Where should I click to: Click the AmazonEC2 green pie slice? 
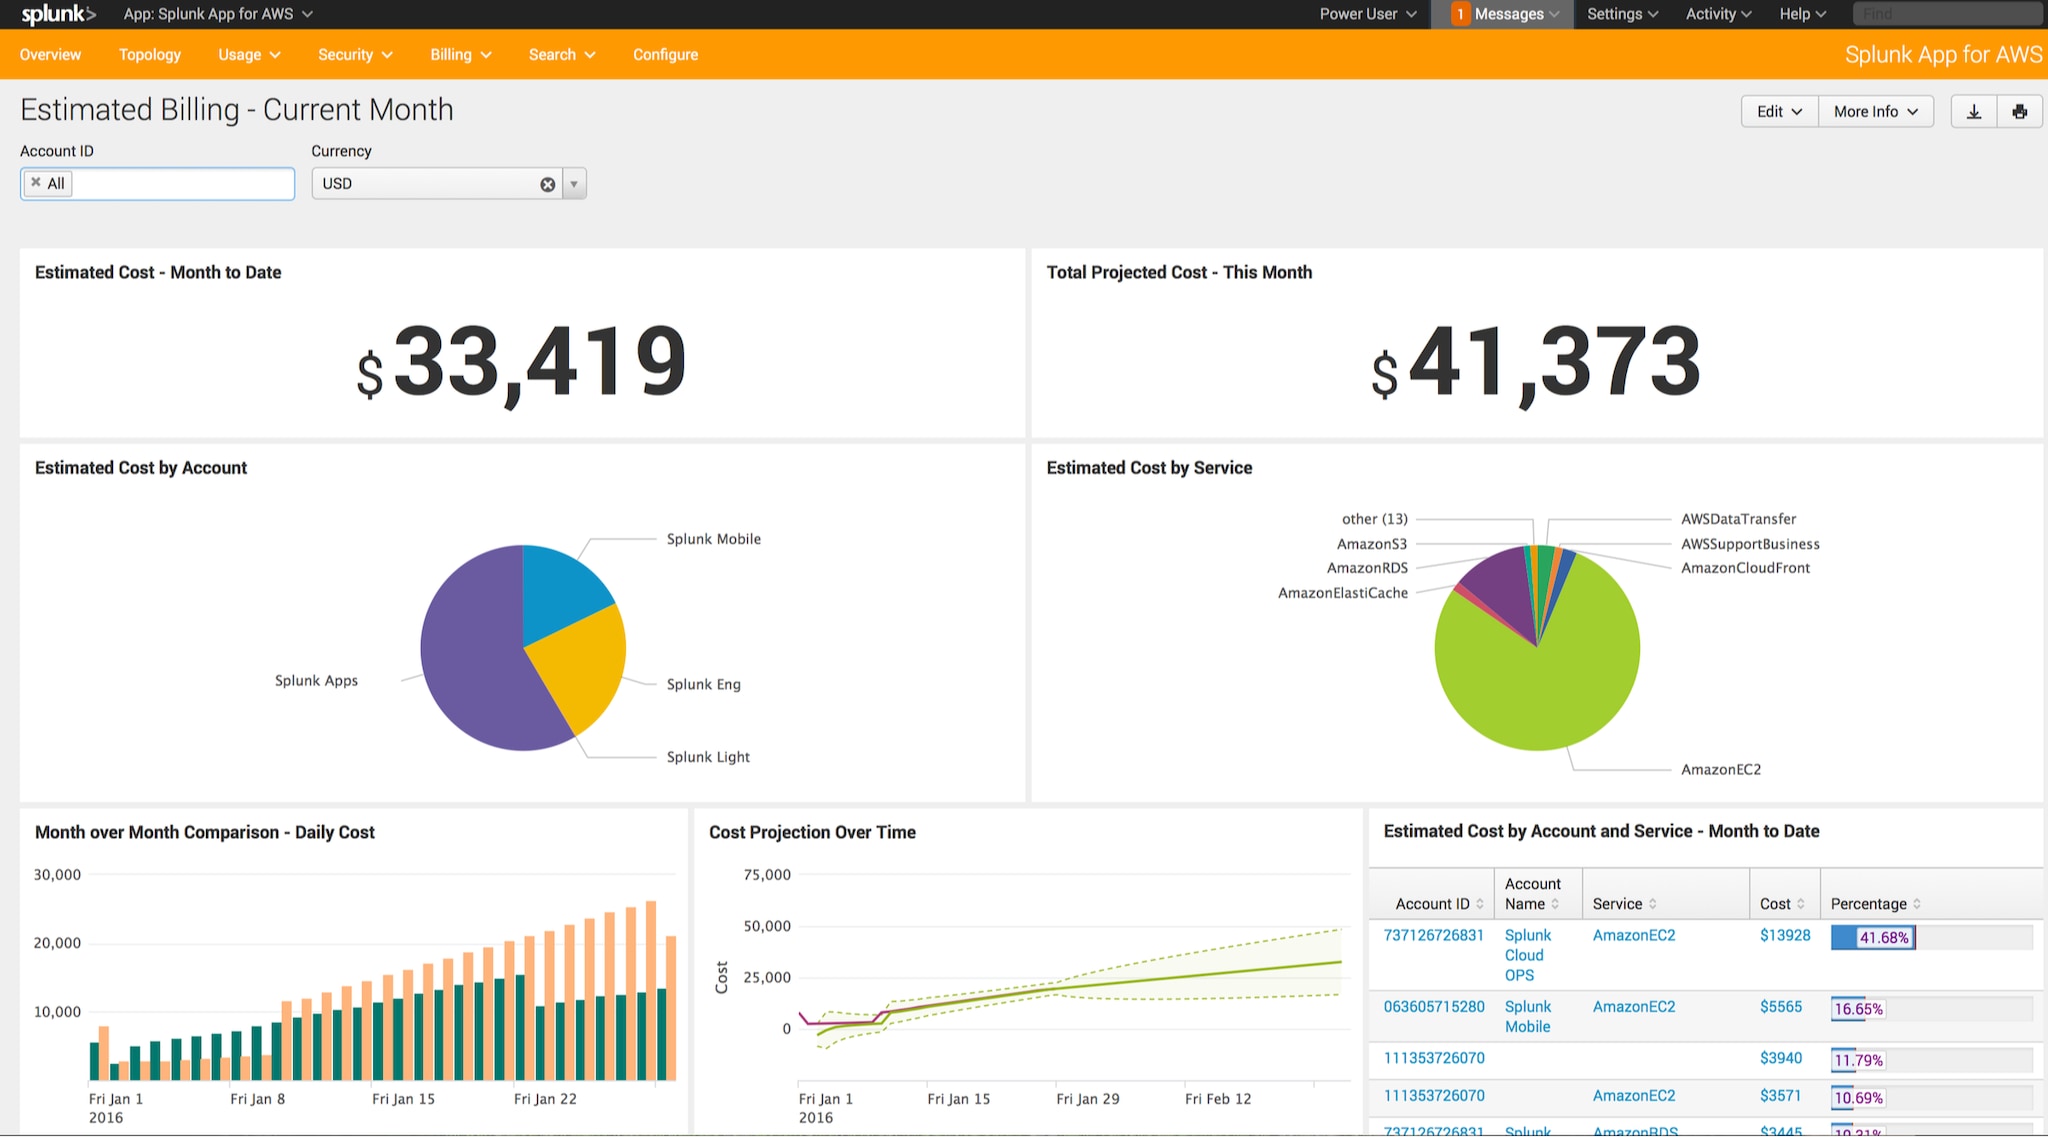point(1537,670)
